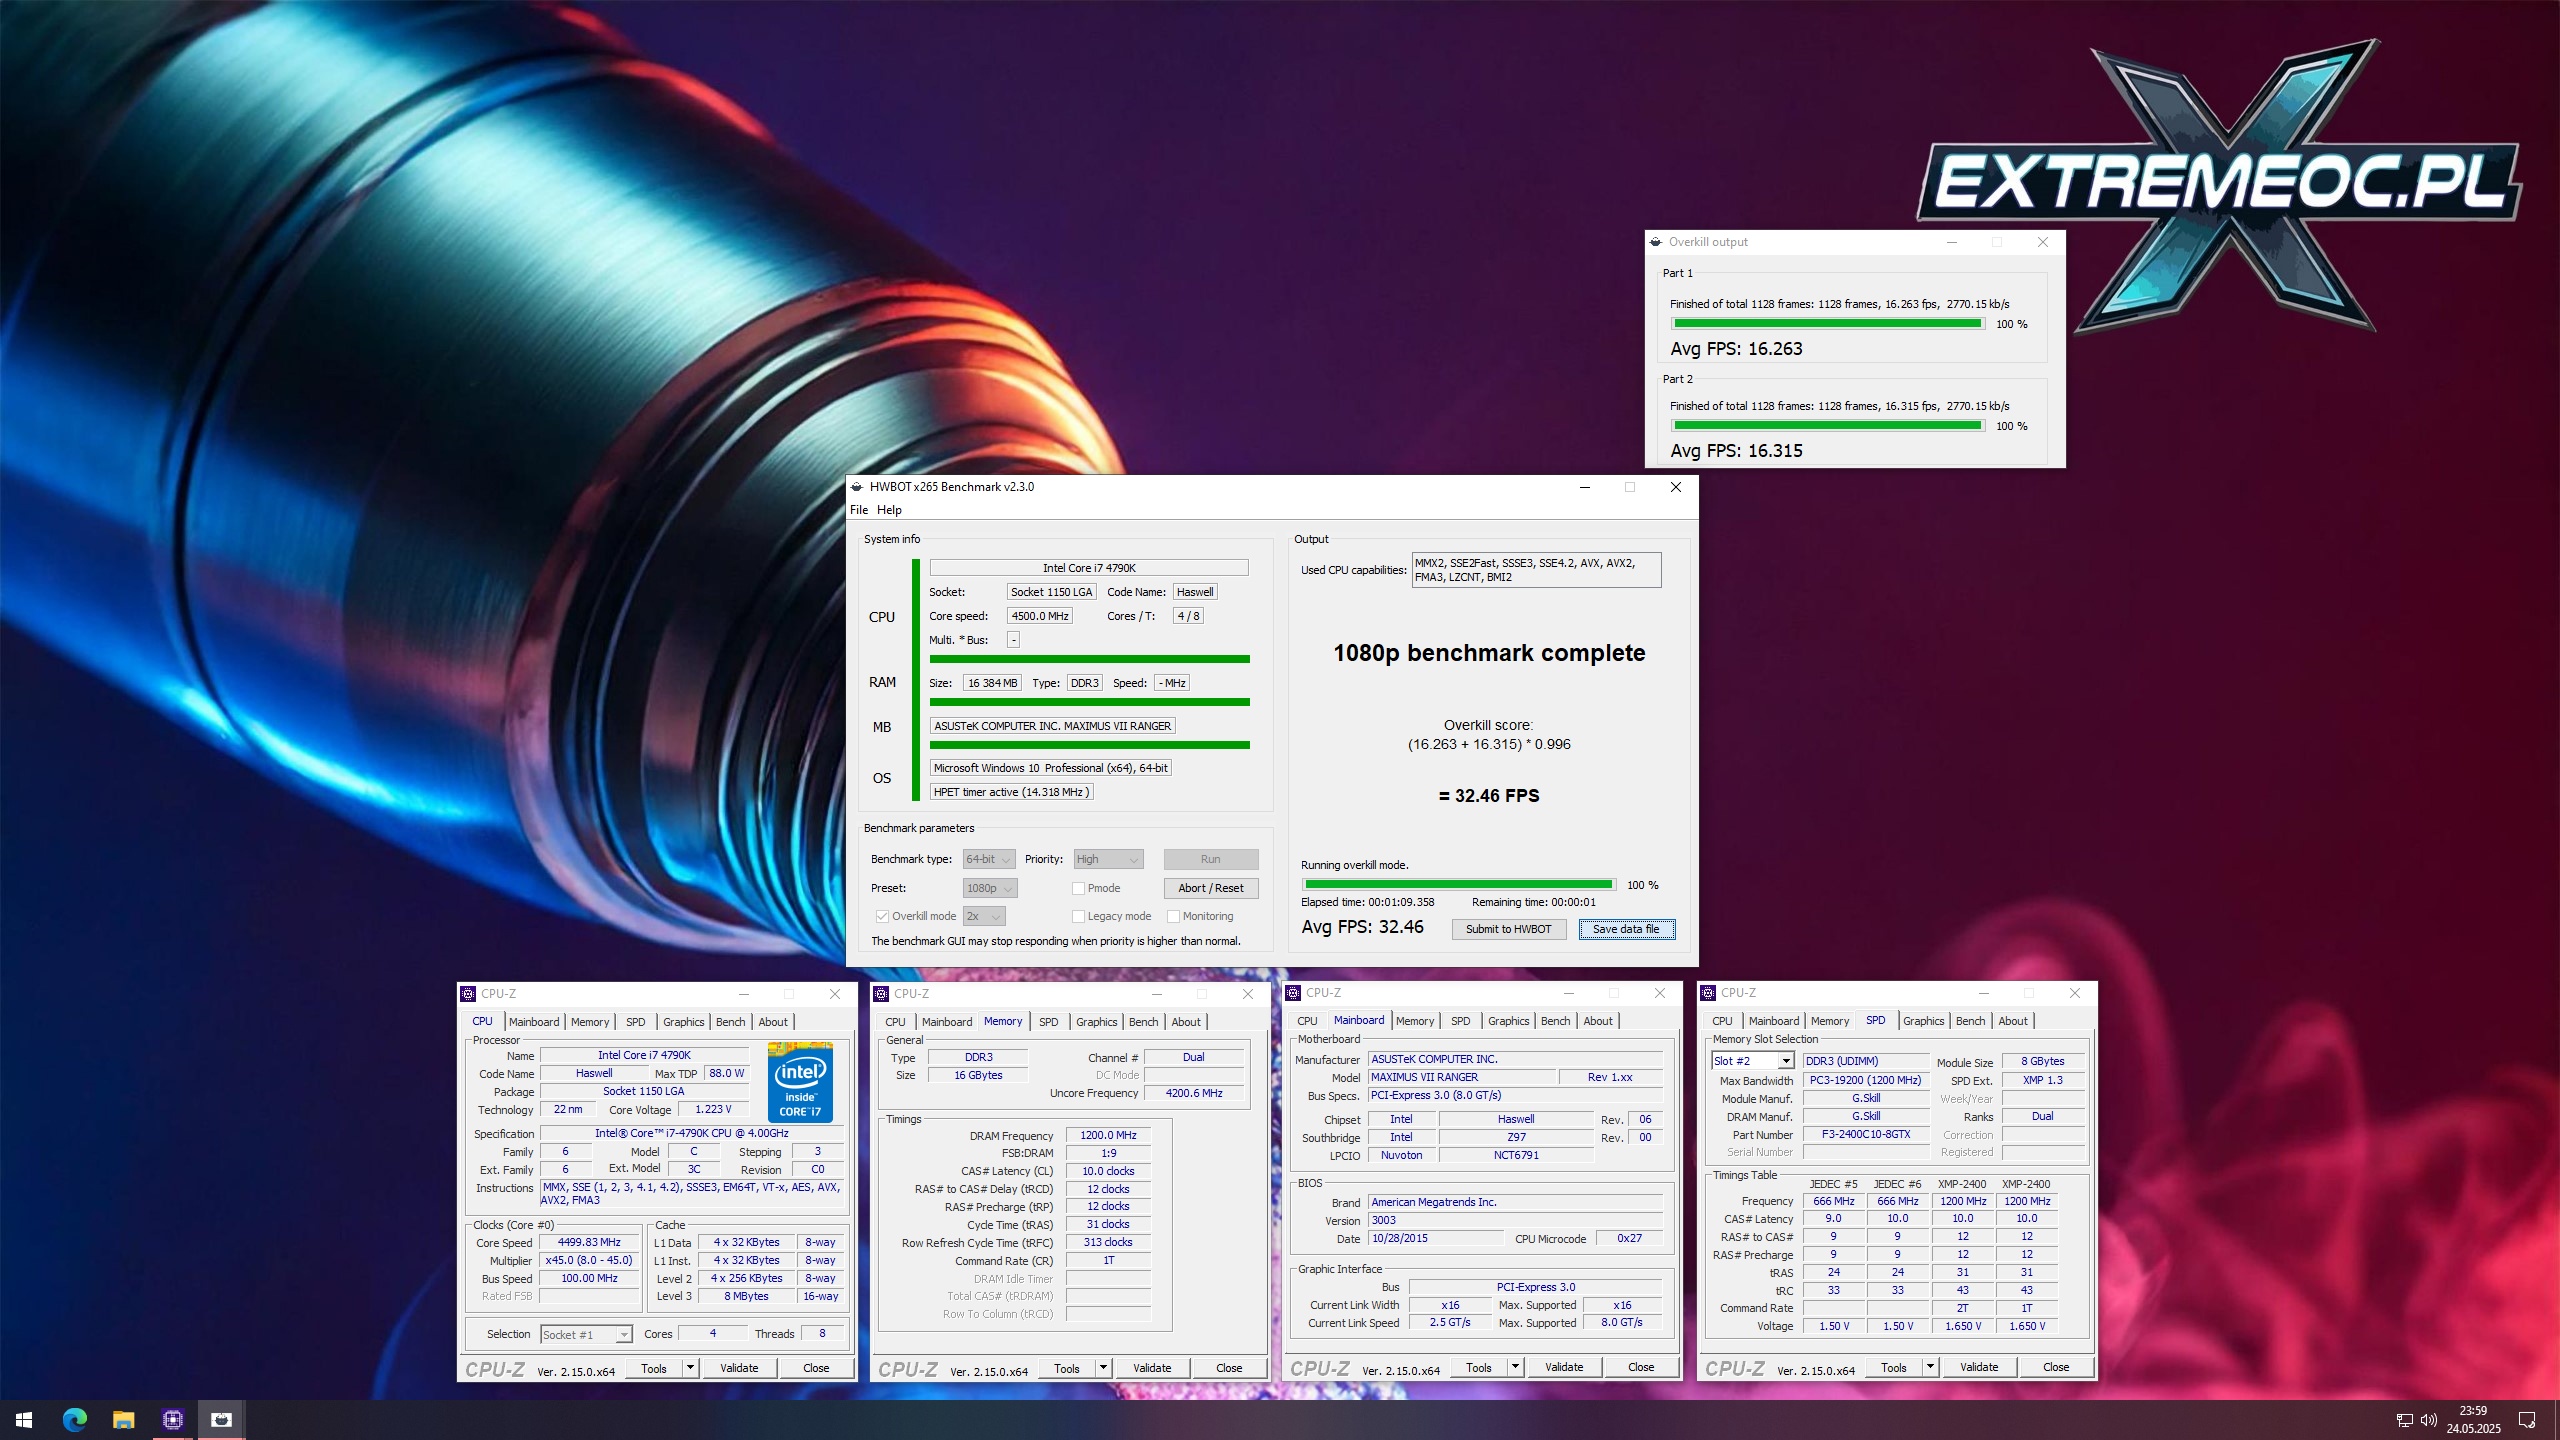This screenshot has width=2560, height=1440.
Task: Open the notification center icon
Action: [2527, 1420]
